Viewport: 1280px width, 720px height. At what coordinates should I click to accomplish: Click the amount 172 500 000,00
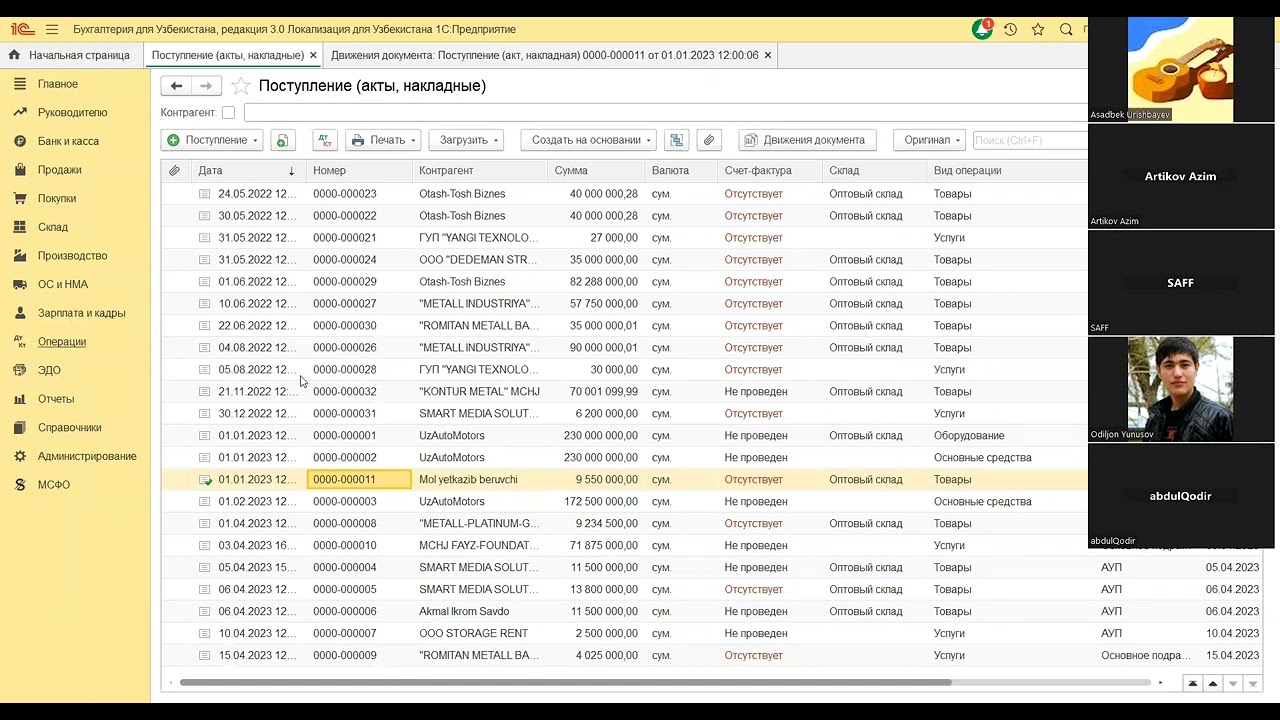point(607,502)
